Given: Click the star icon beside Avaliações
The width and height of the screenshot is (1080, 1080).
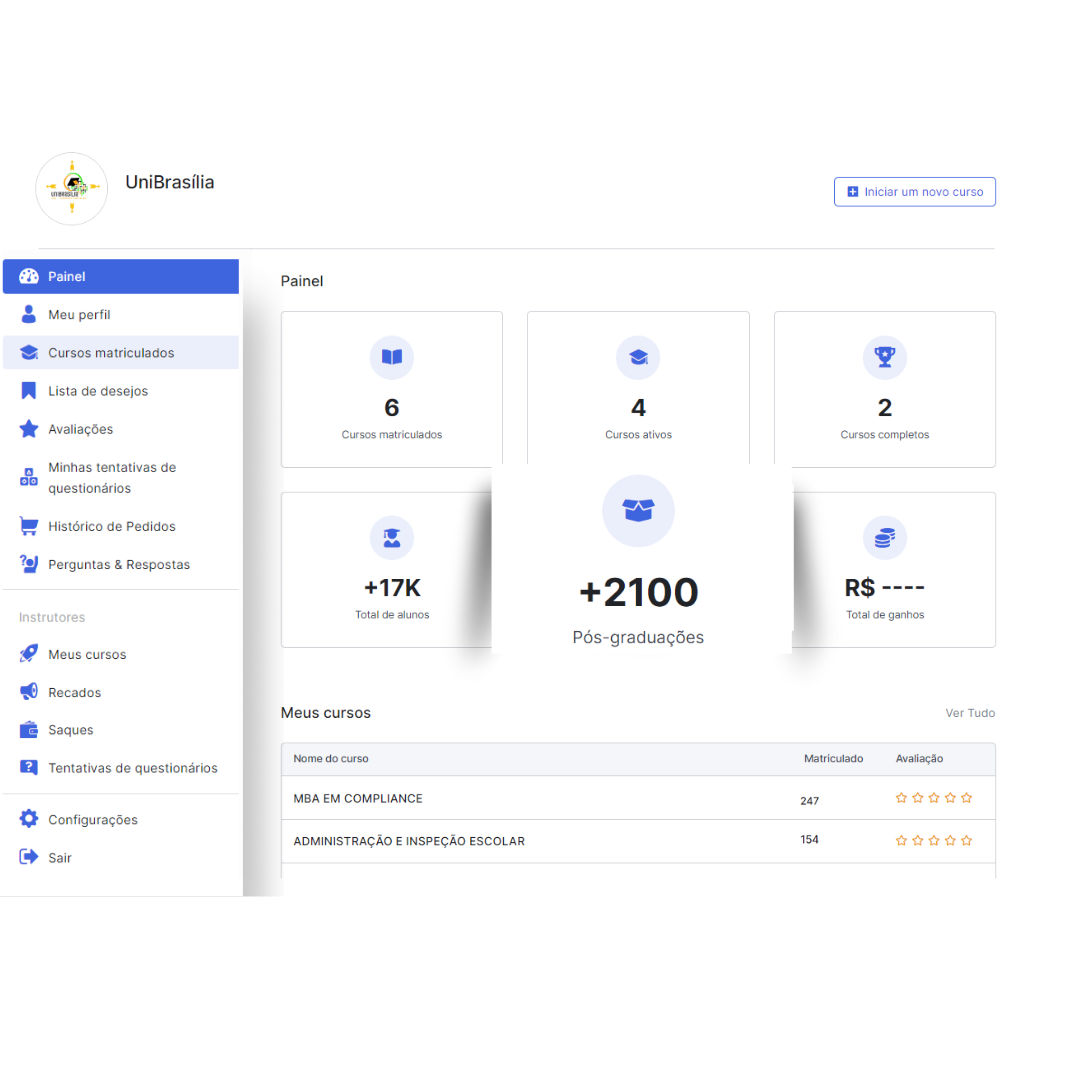Looking at the screenshot, I should pyautogui.click(x=29, y=429).
